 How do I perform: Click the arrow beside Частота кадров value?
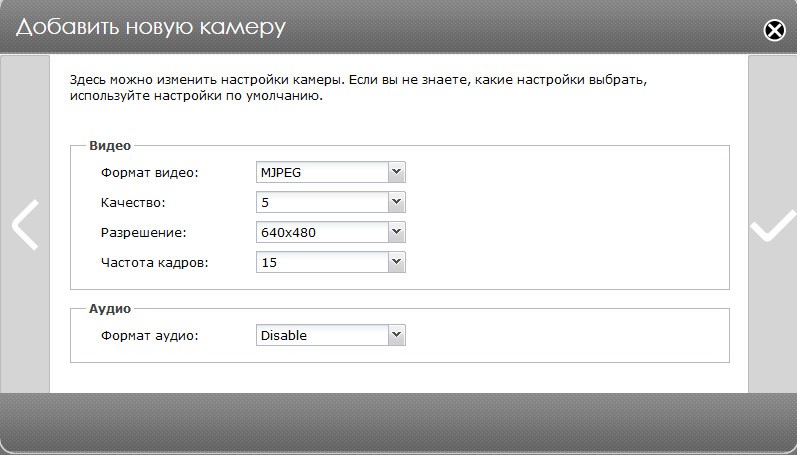397,262
